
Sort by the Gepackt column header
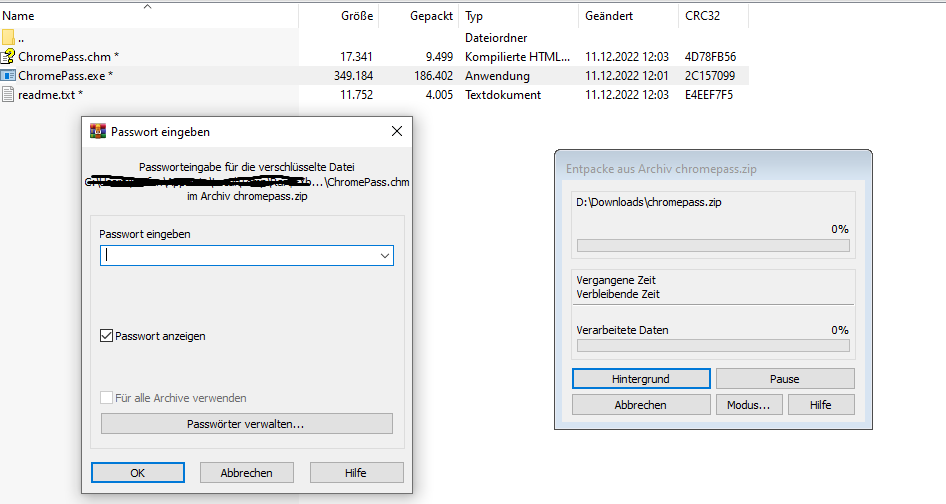(431, 16)
